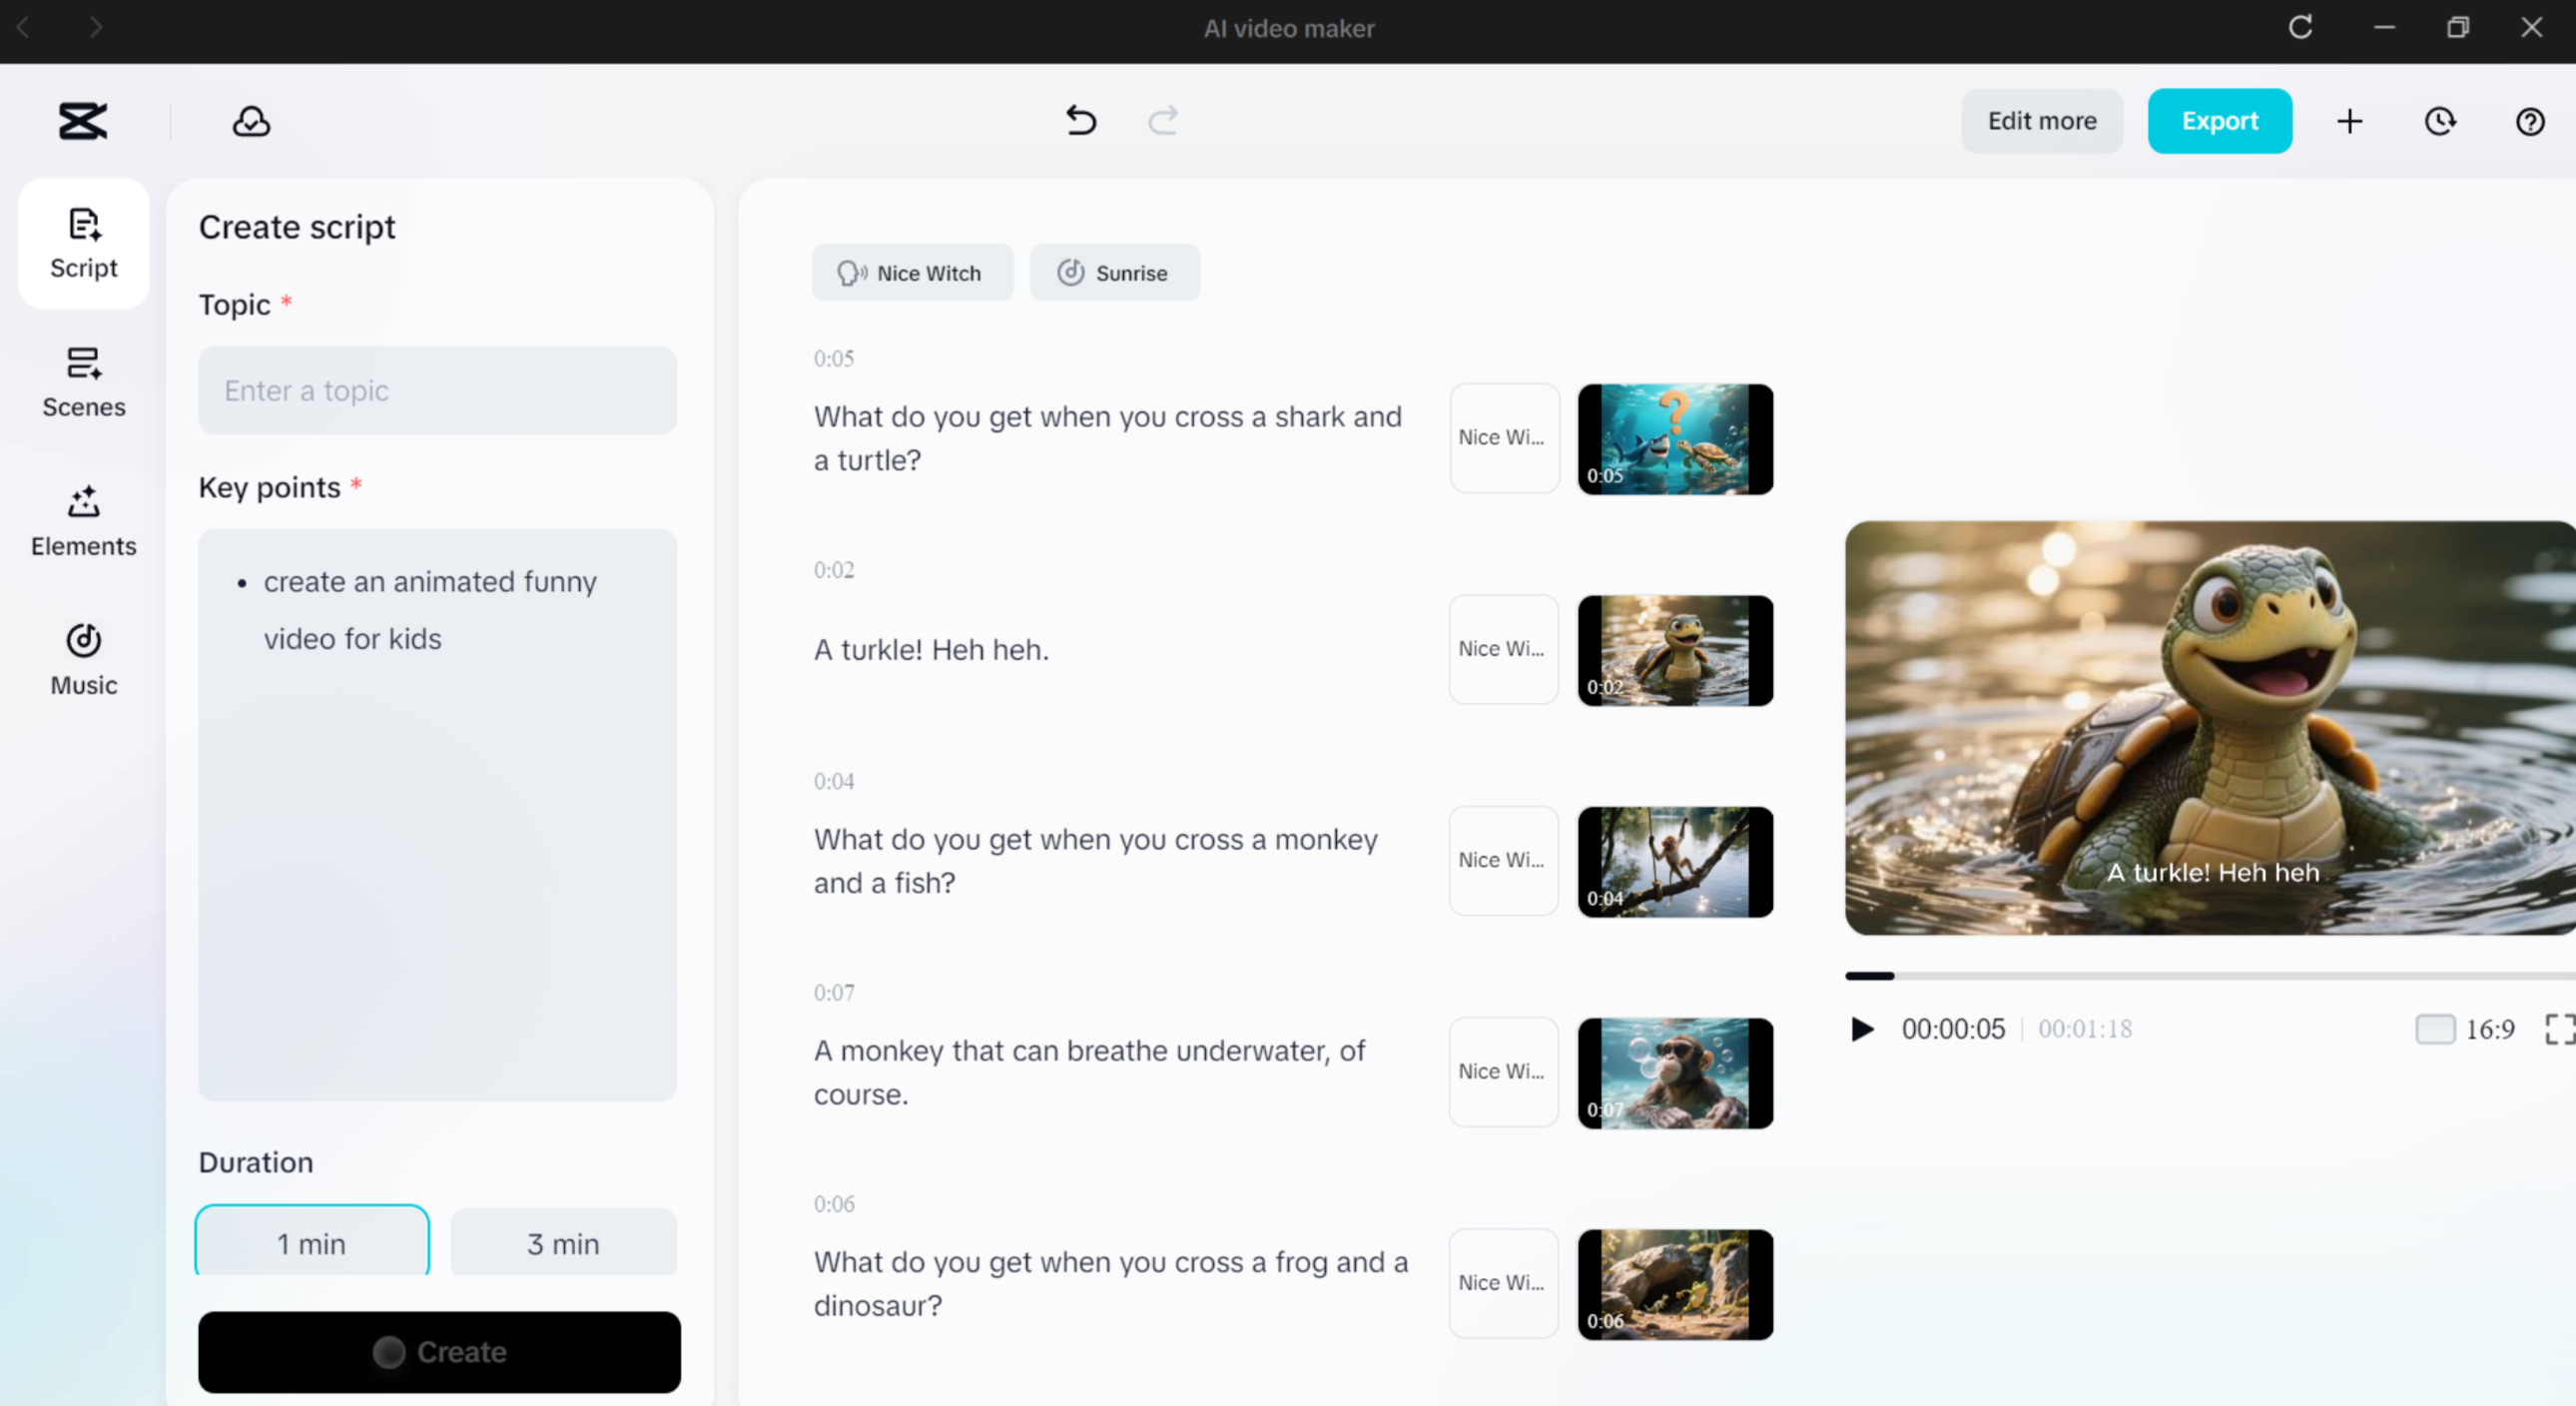This screenshot has width=2576, height=1406.
Task: Toggle the checkbox next to 16:9
Action: pyautogui.click(x=2436, y=1029)
